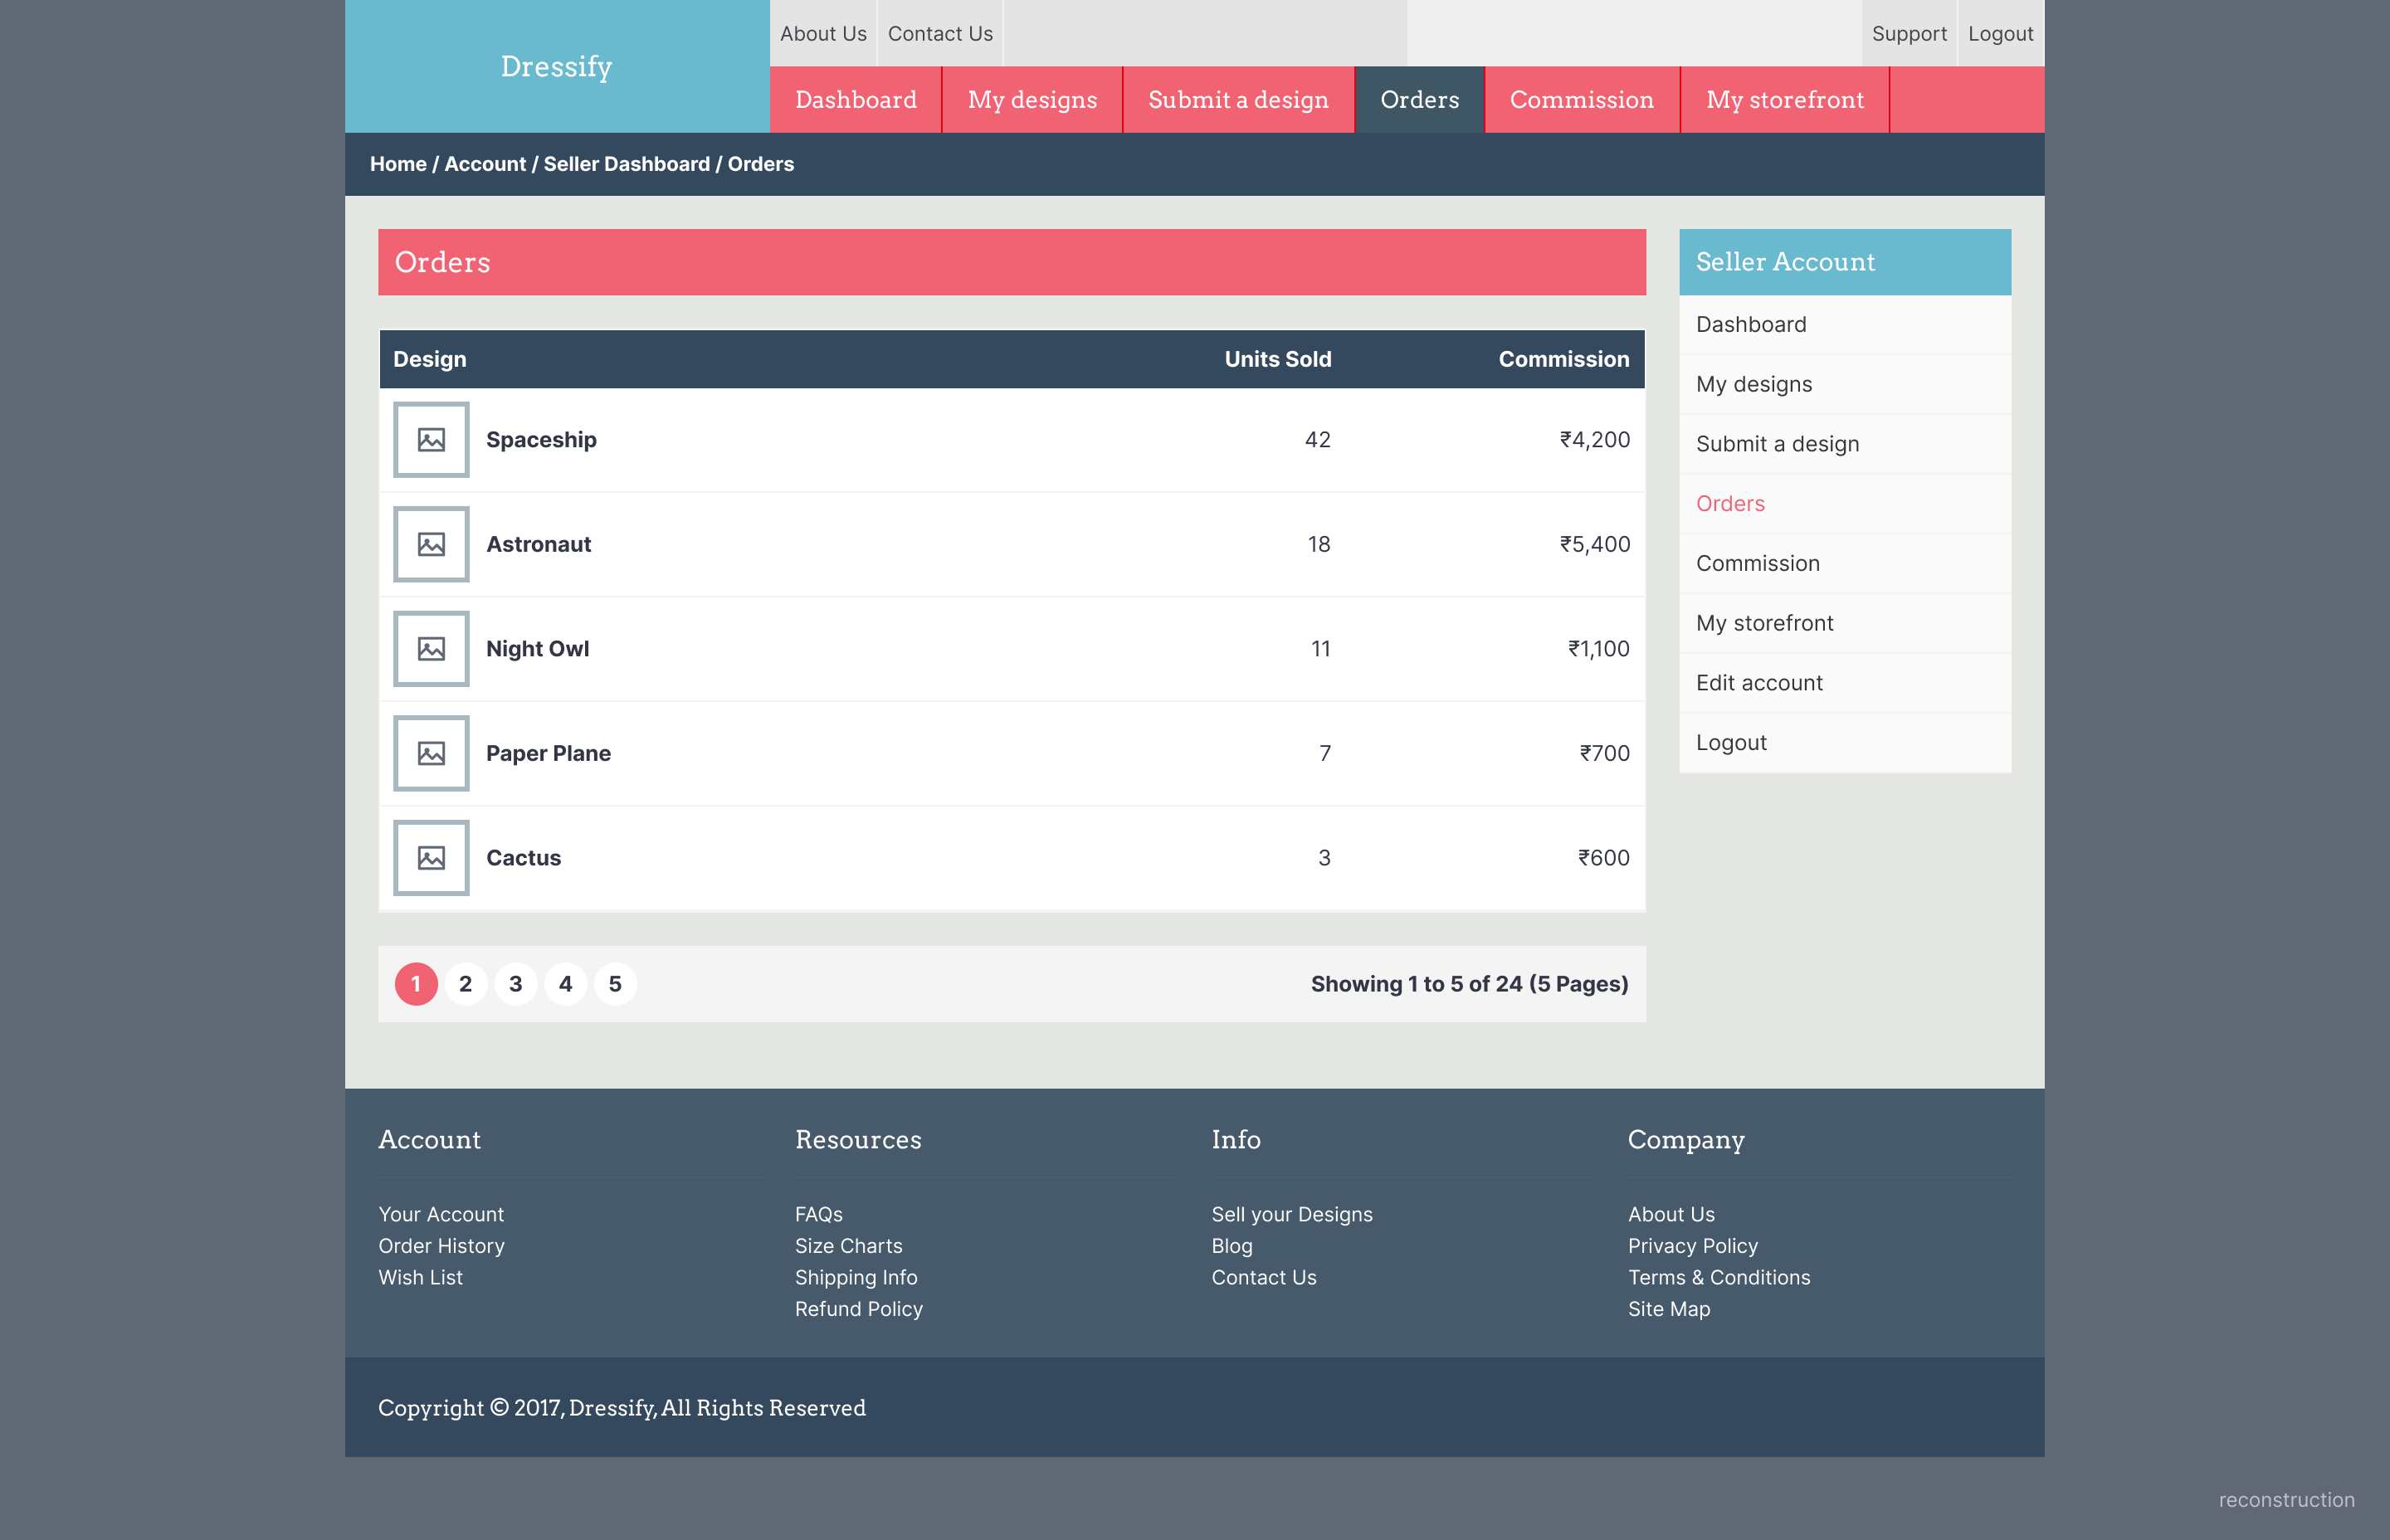Open Commission in the Seller Account sidebar
The width and height of the screenshot is (2390, 1540).
coord(1845,564)
